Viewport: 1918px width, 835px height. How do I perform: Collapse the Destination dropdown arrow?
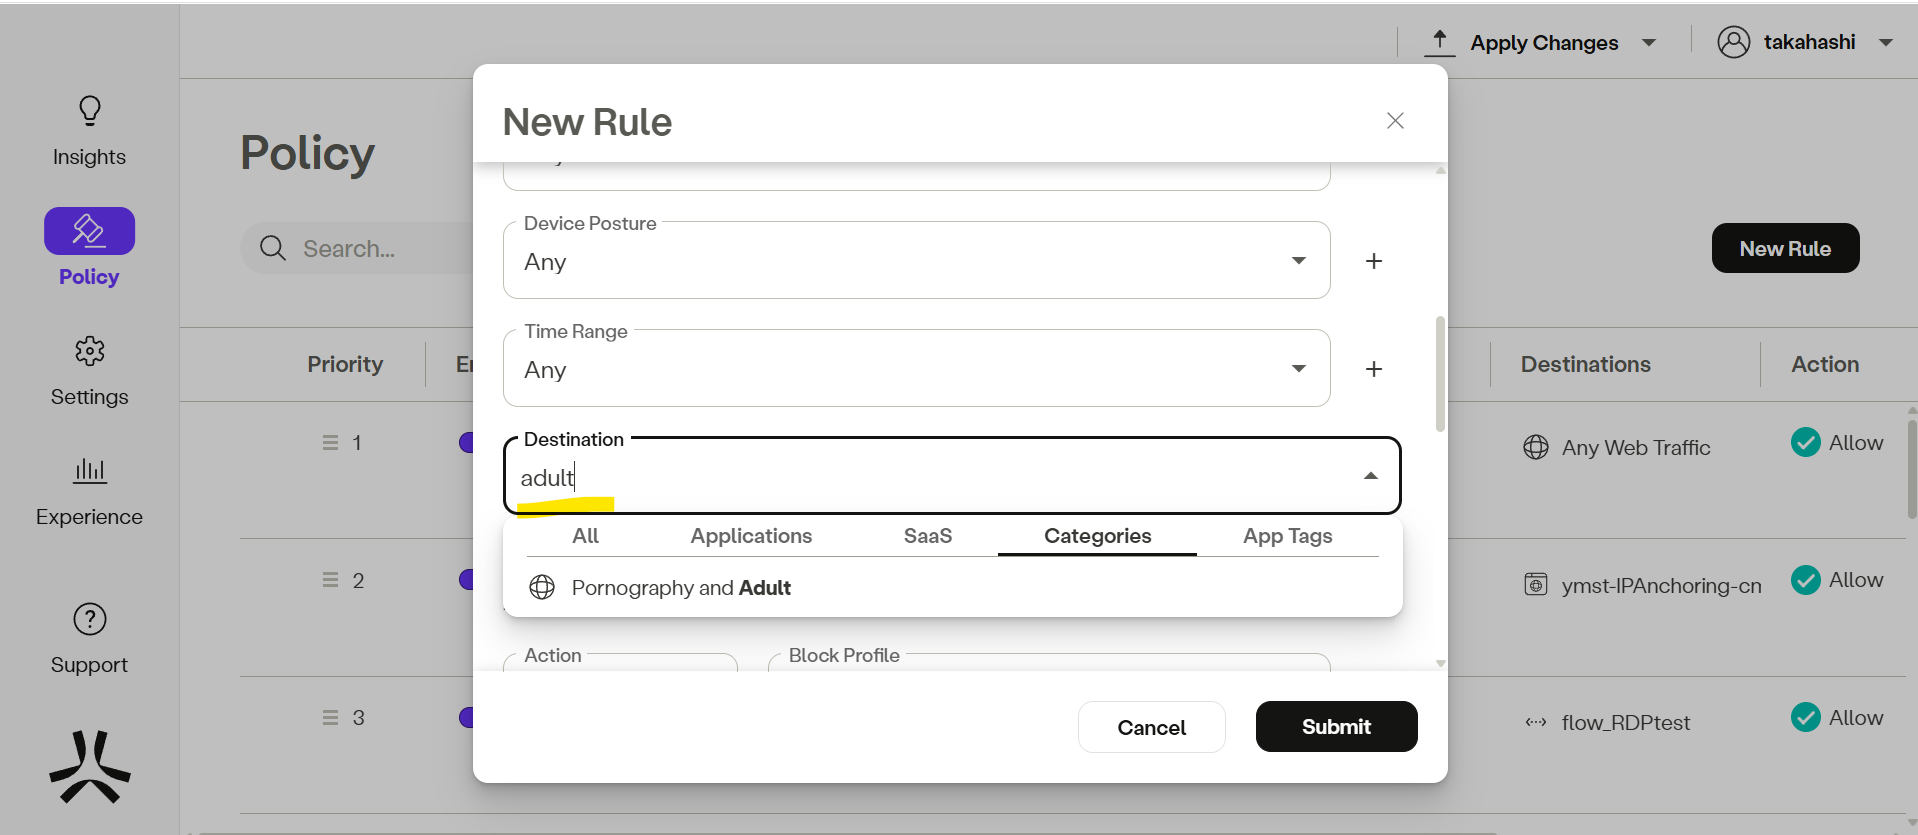click(x=1370, y=476)
